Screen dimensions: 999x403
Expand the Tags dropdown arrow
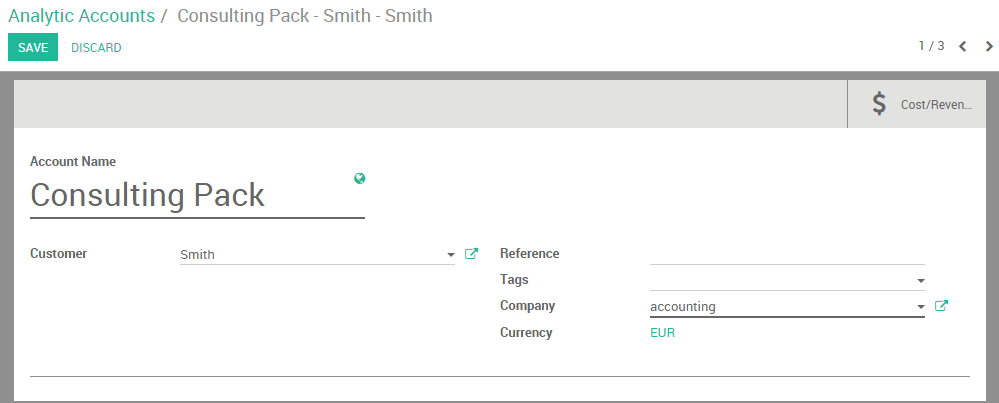coord(920,281)
